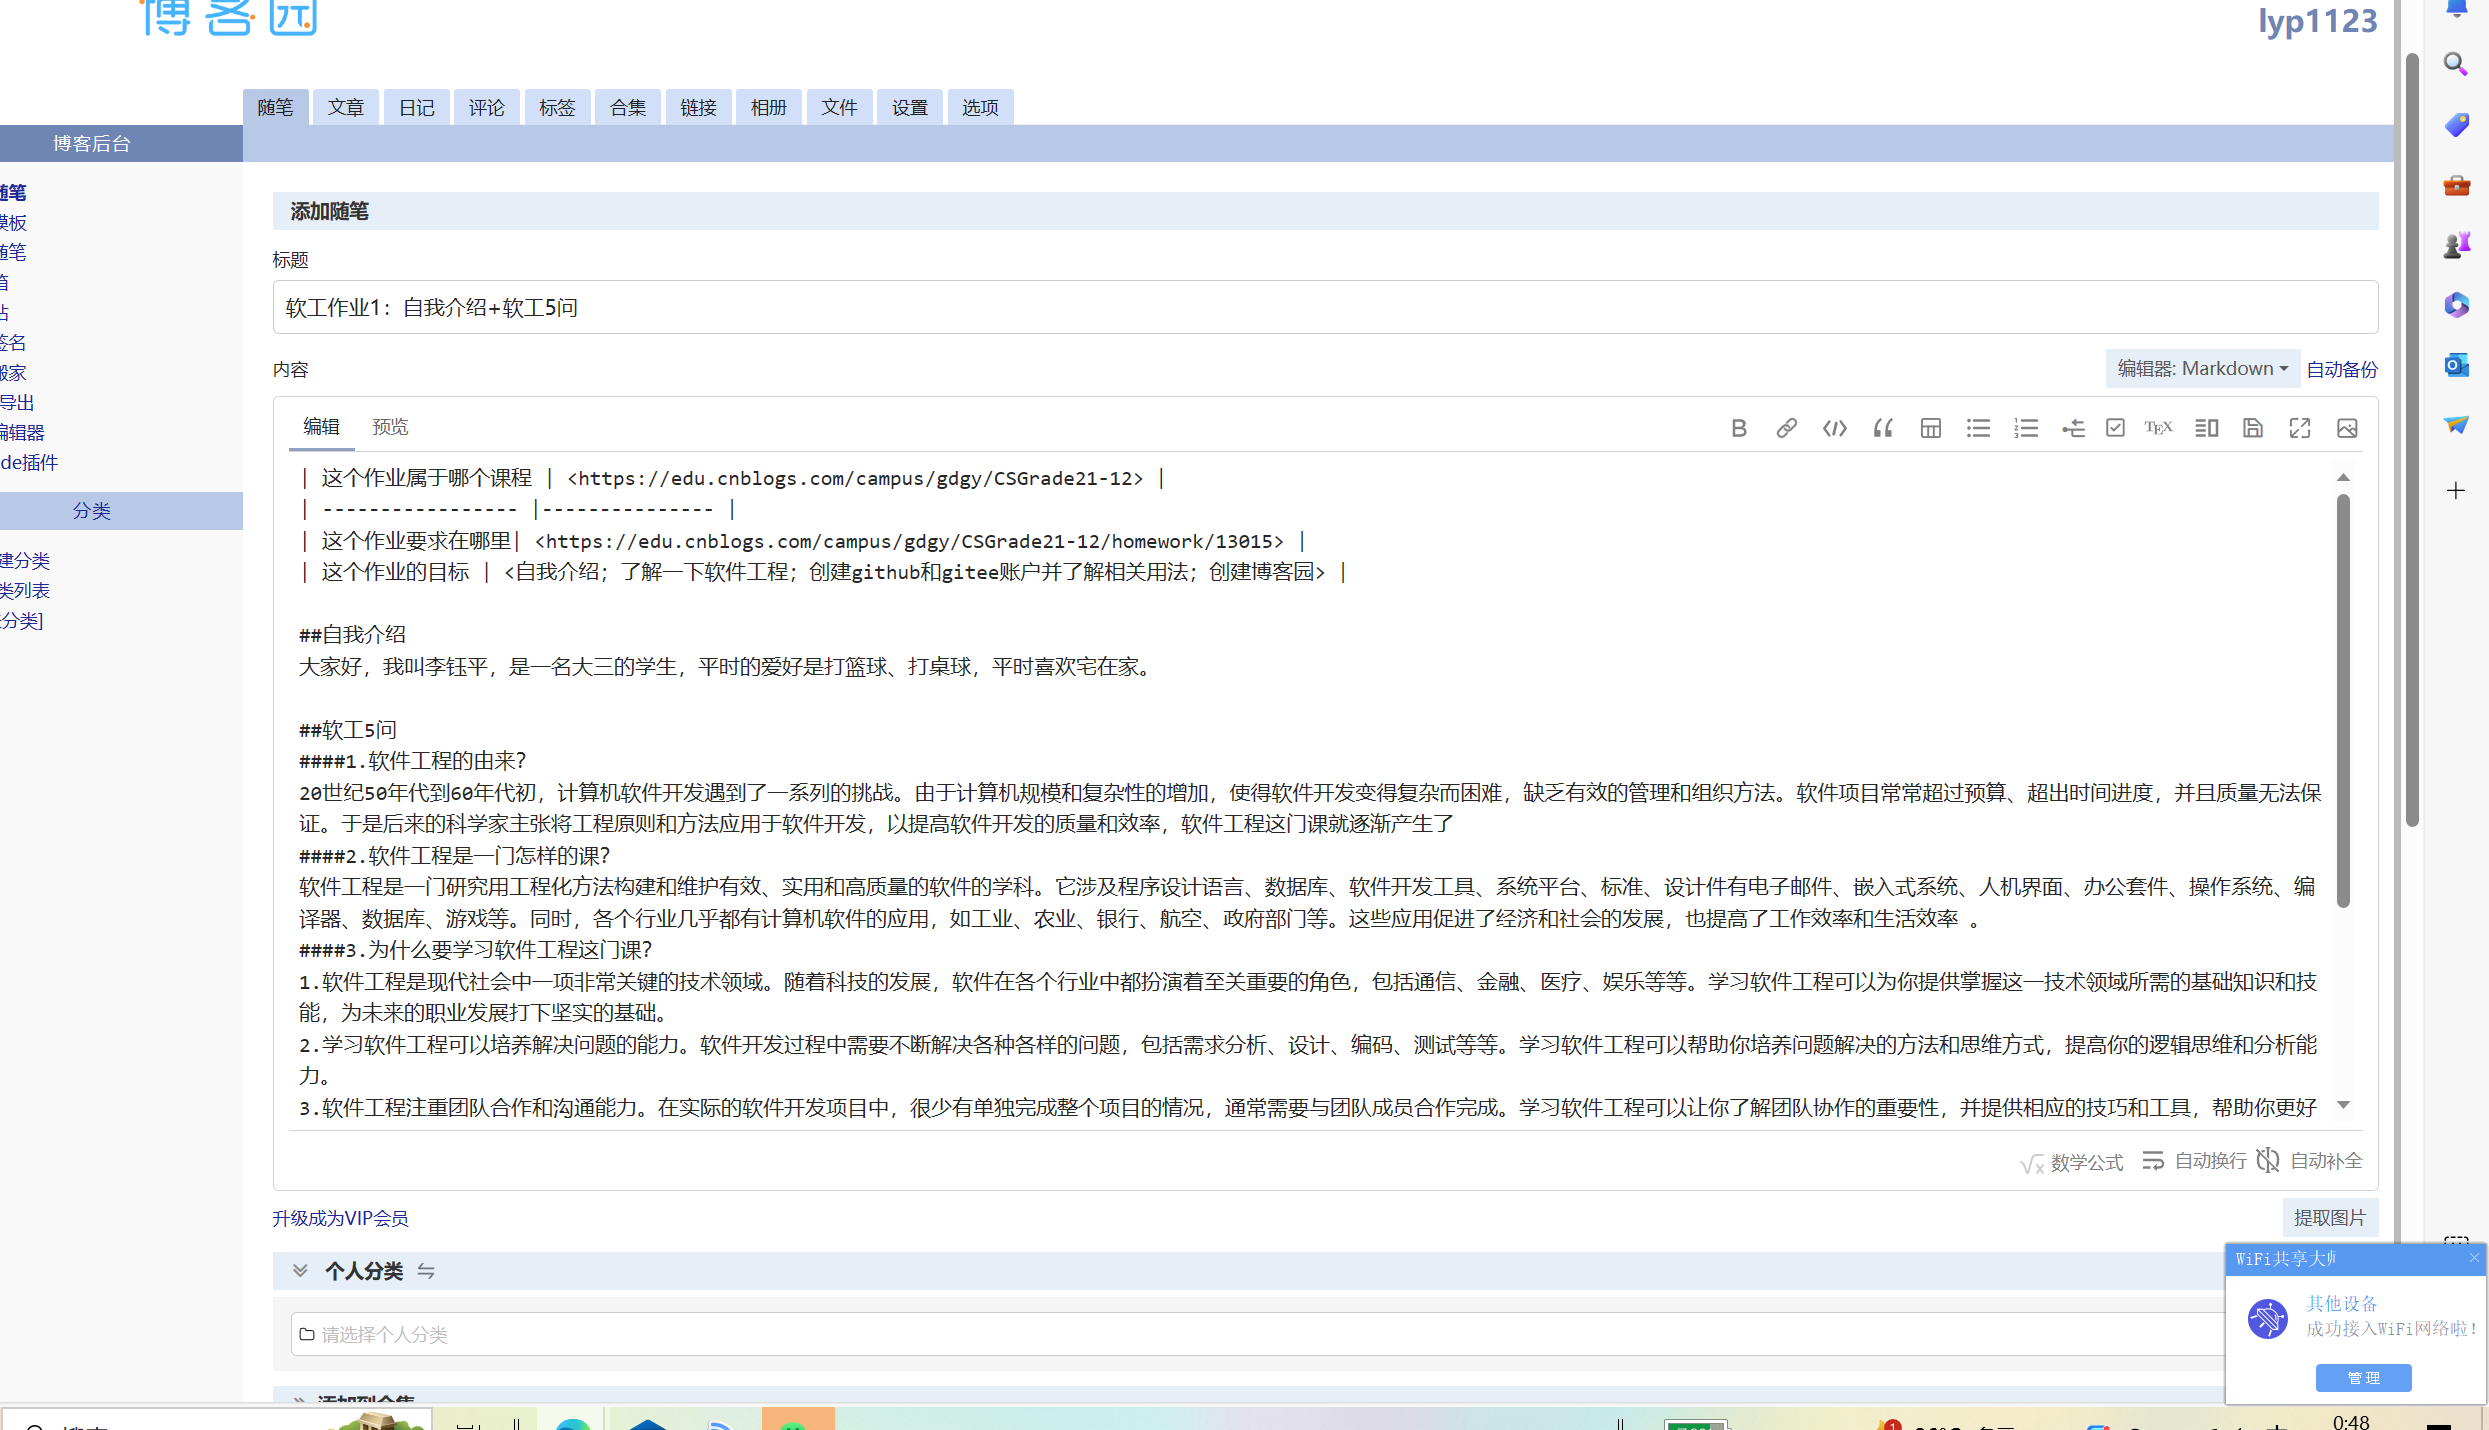Screen dimensions: 2489x1430
Task: Add a blockquote using the quote icon
Action: coord(1882,428)
